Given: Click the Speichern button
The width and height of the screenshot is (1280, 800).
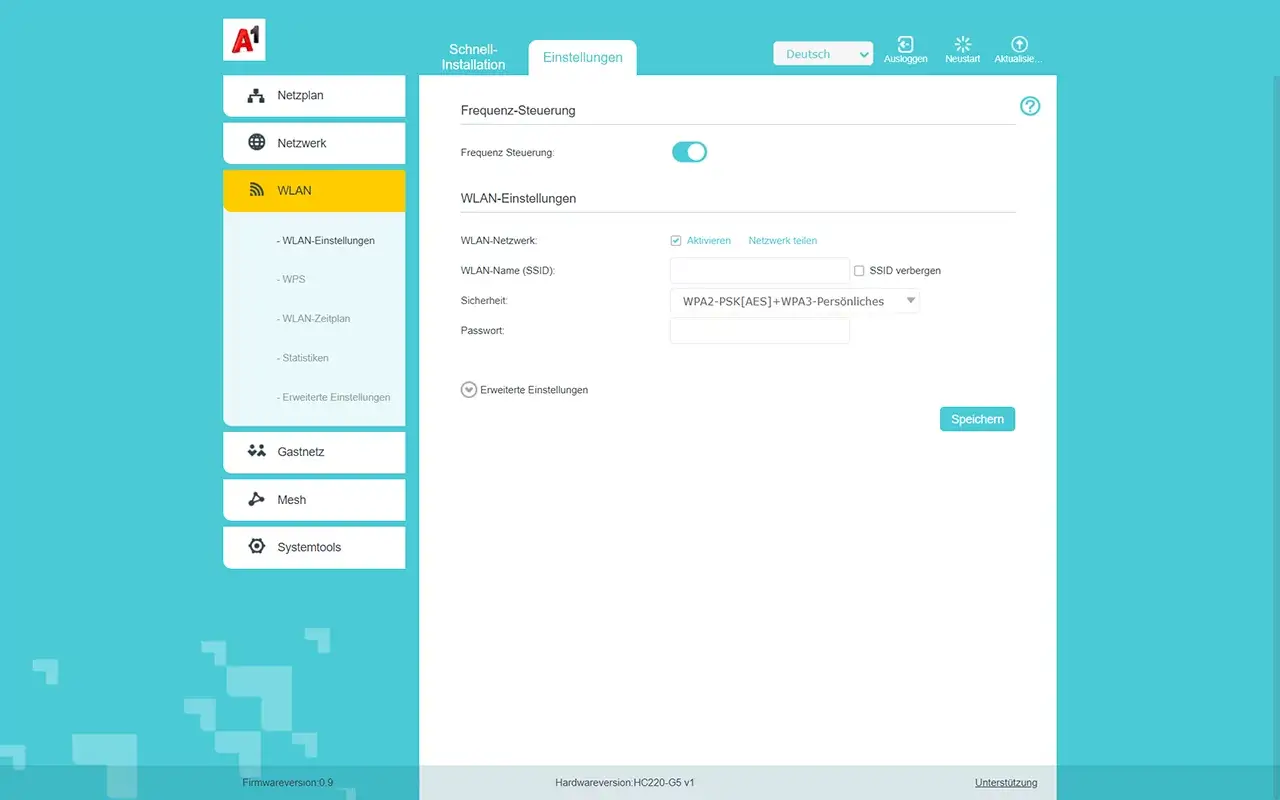Looking at the screenshot, I should tap(977, 419).
